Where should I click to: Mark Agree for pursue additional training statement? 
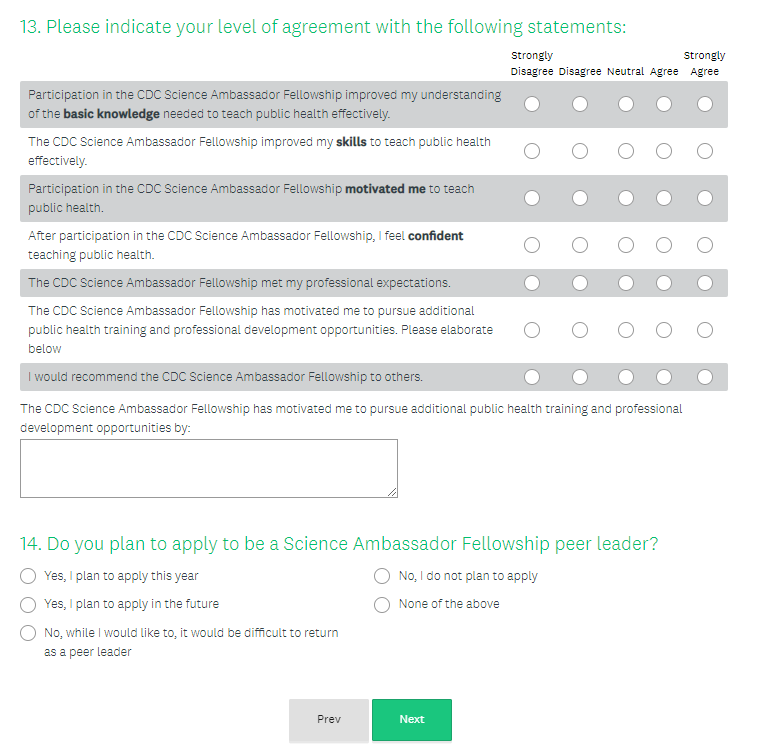(664, 330)
